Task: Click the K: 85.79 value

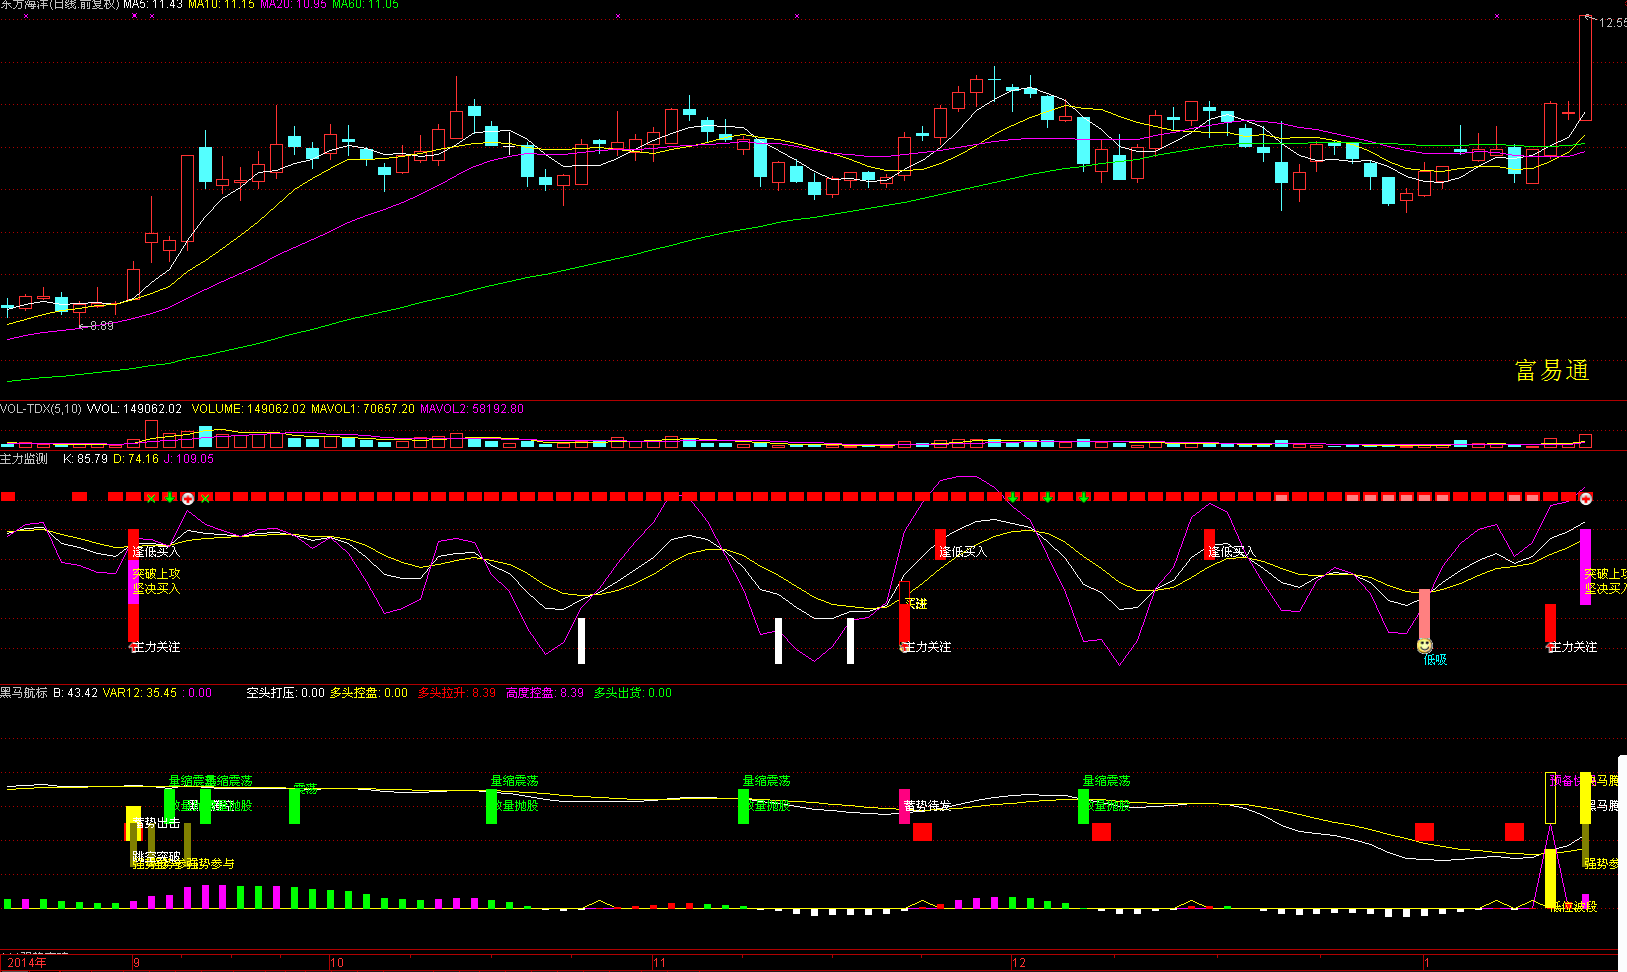Action: 85,459
